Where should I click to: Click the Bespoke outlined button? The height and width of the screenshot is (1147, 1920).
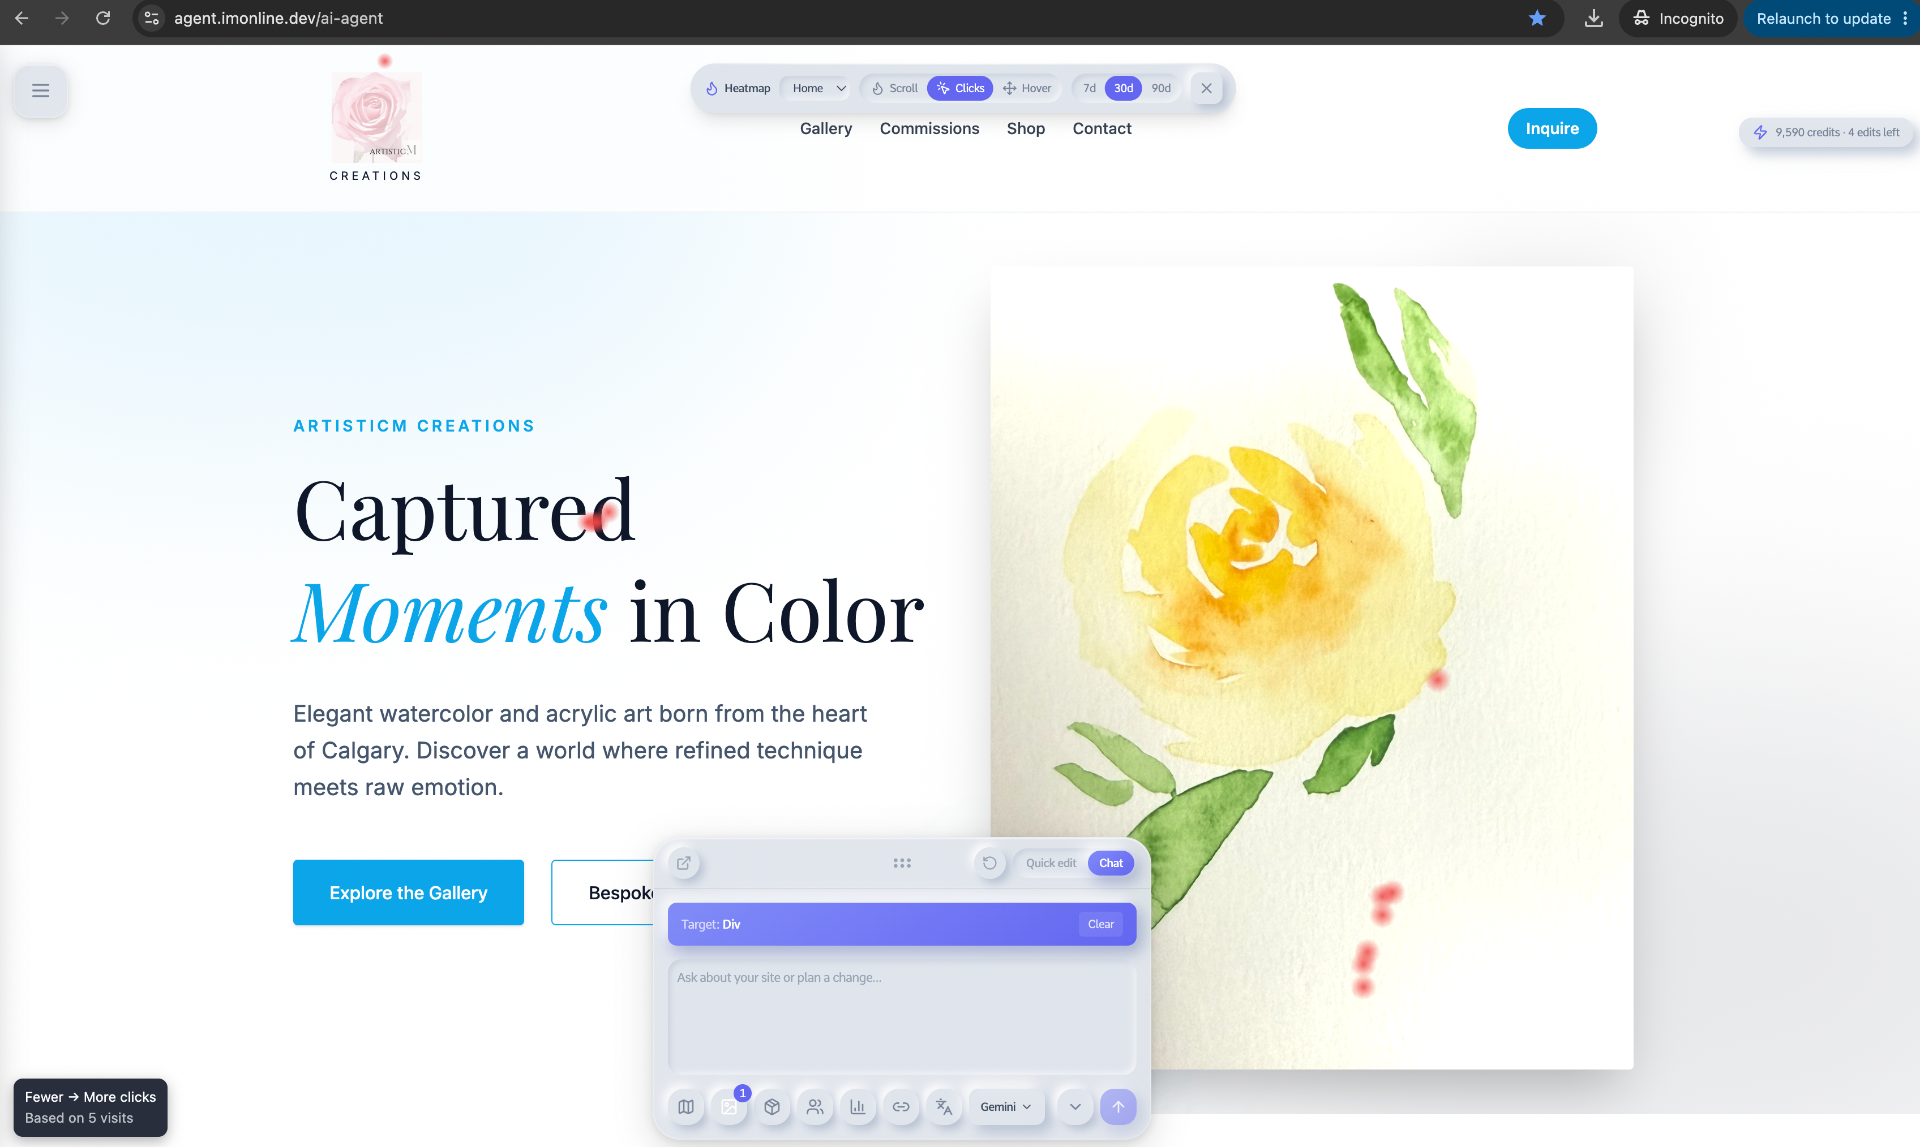pos(602,893)
